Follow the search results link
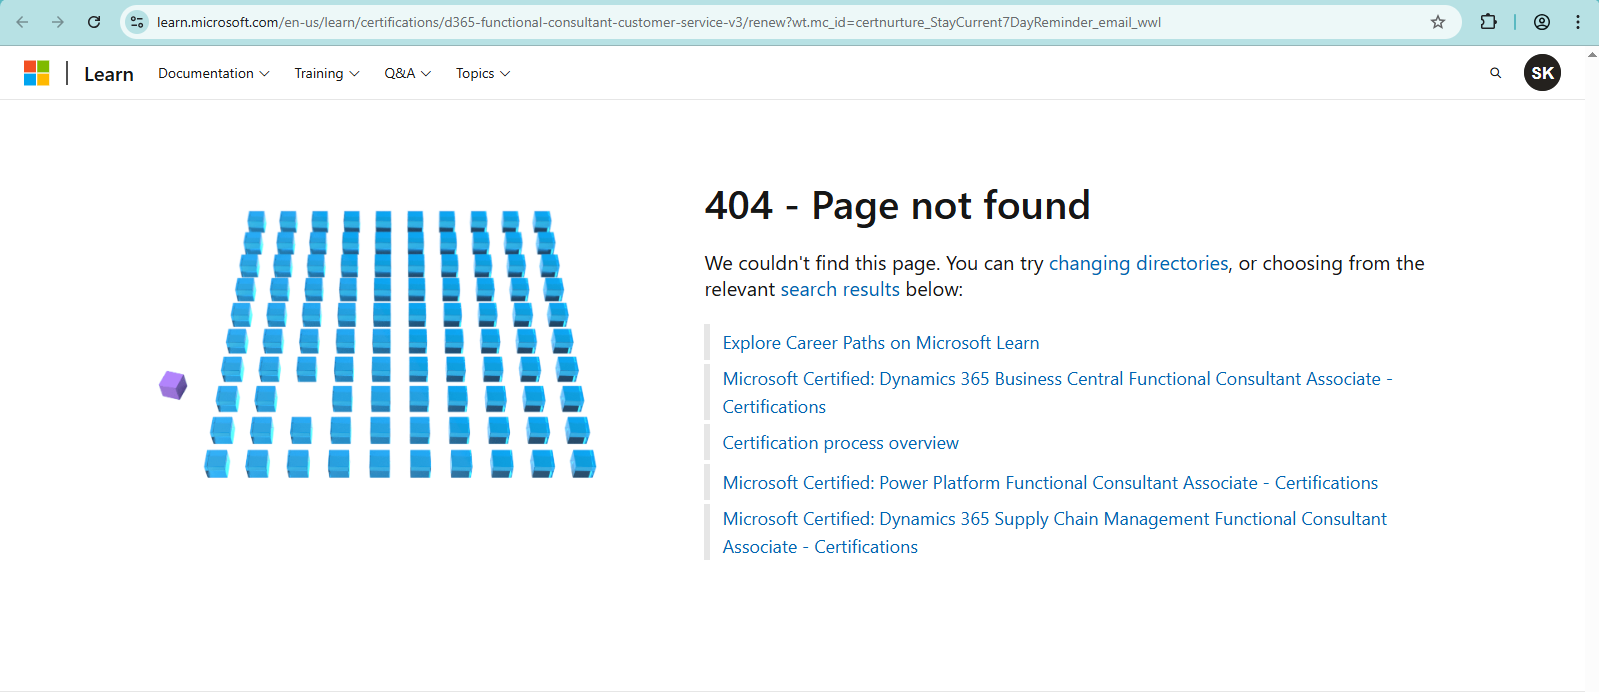This screenshot has width=1599, height=692. click(x=840, y=289)
